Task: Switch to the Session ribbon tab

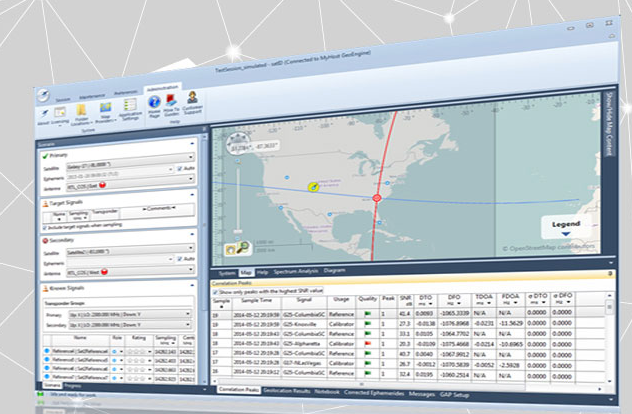Action: pos(62,100)
